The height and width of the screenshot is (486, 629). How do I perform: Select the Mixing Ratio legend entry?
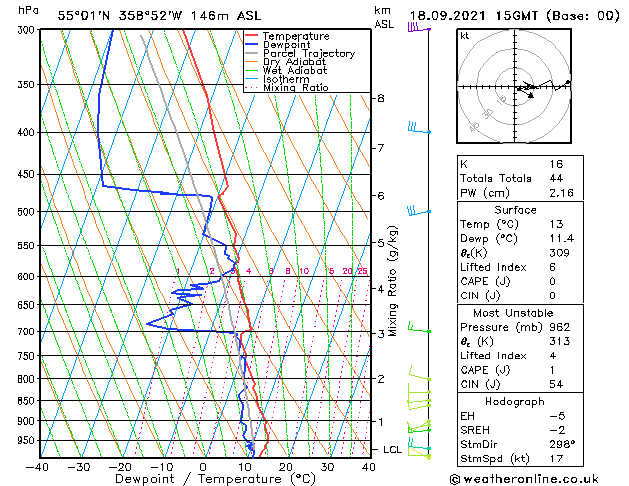pos(287,87)
